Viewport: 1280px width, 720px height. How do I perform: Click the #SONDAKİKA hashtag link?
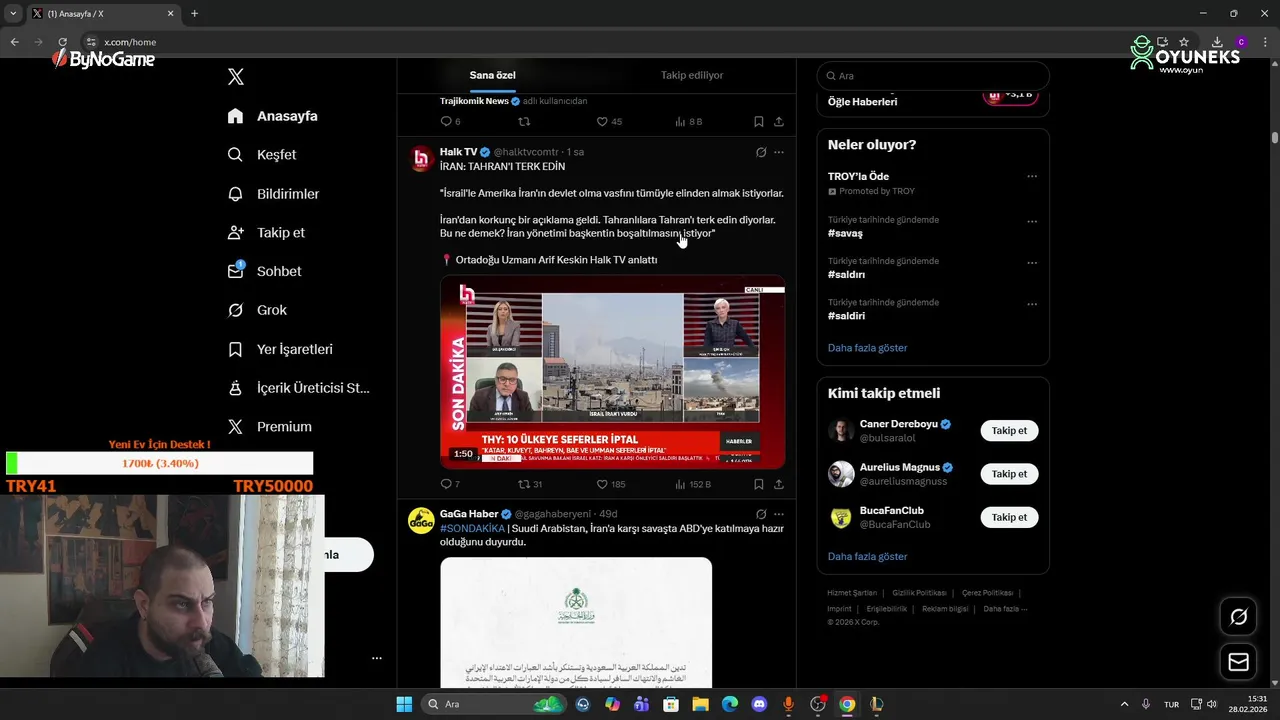pyautogui.click(x=472, y=528)
